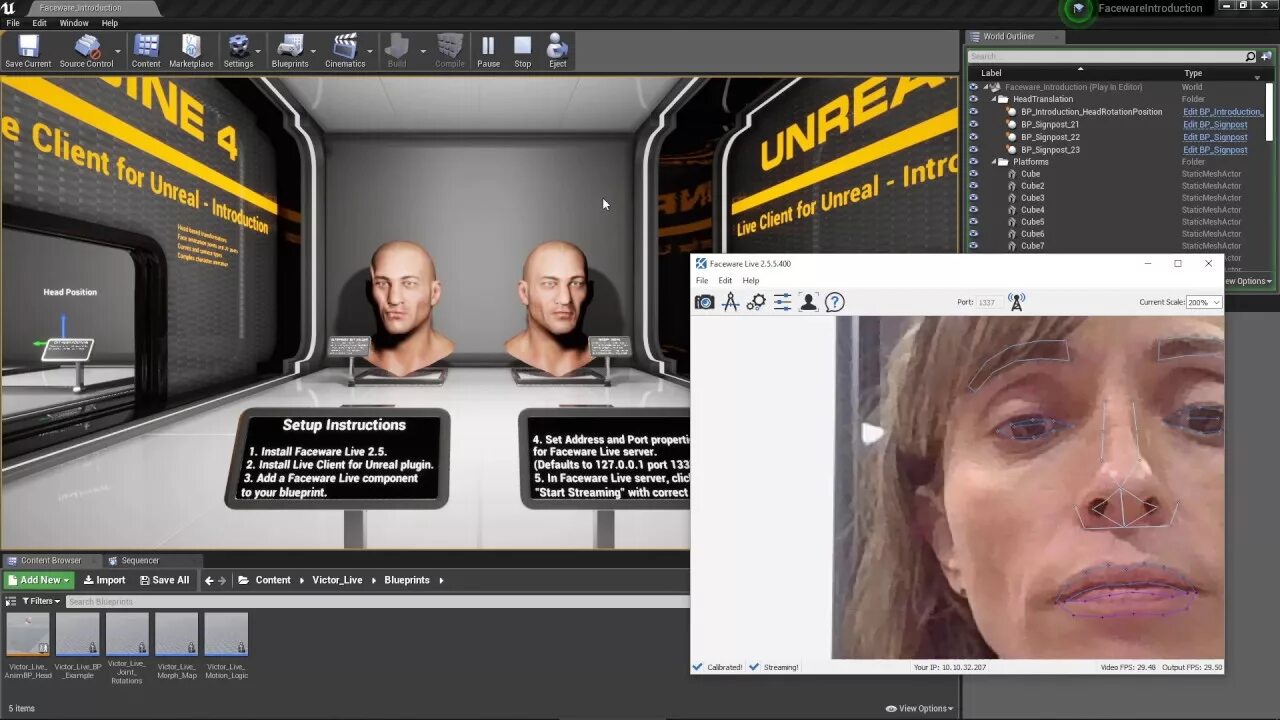Screen dimensions: 1280x720
Task: Stop the play-in-editor session
Action: point(523,51)
